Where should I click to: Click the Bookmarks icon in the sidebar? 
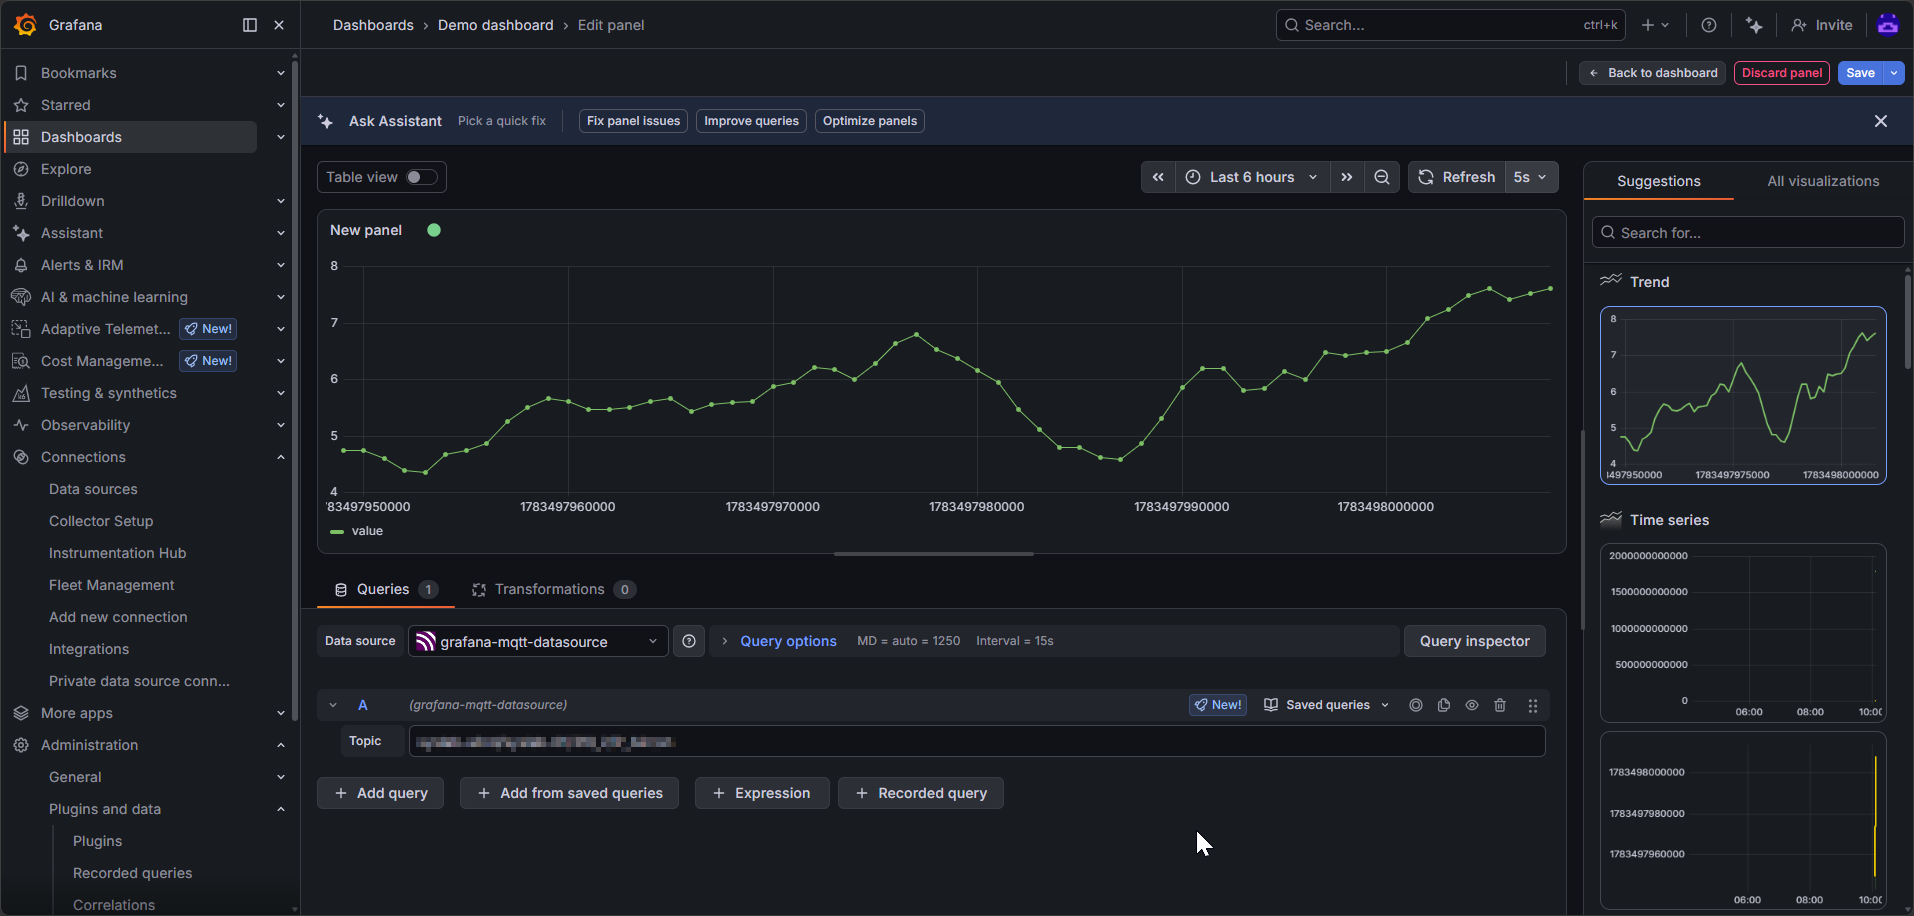(x=21, y=73)
